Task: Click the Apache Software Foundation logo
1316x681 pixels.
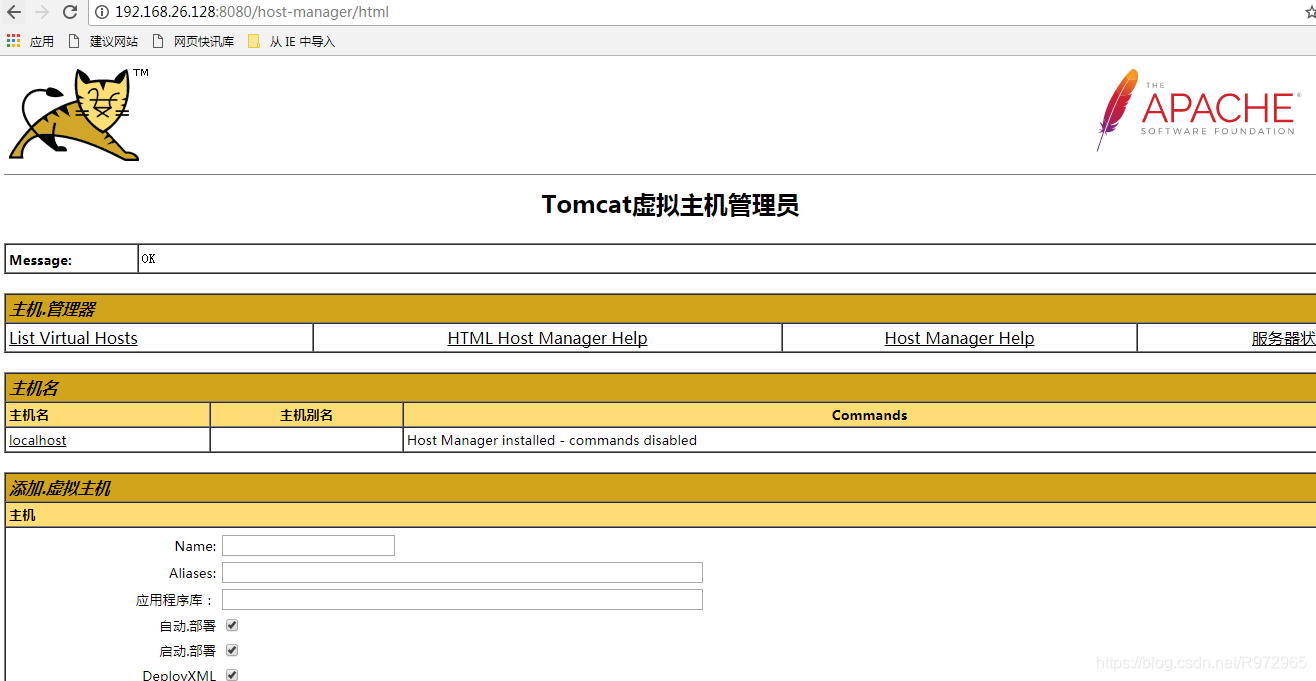Action: 1199,110
